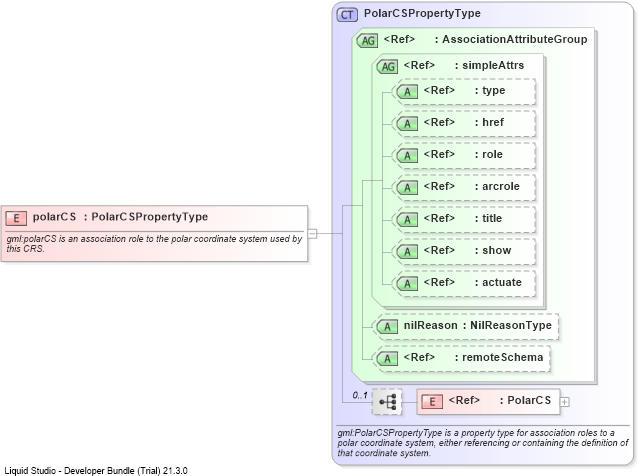Click the CT icon of PolarCSPropertyType
638x476 pixels.
pyautogui.click(x=347, y=15)
